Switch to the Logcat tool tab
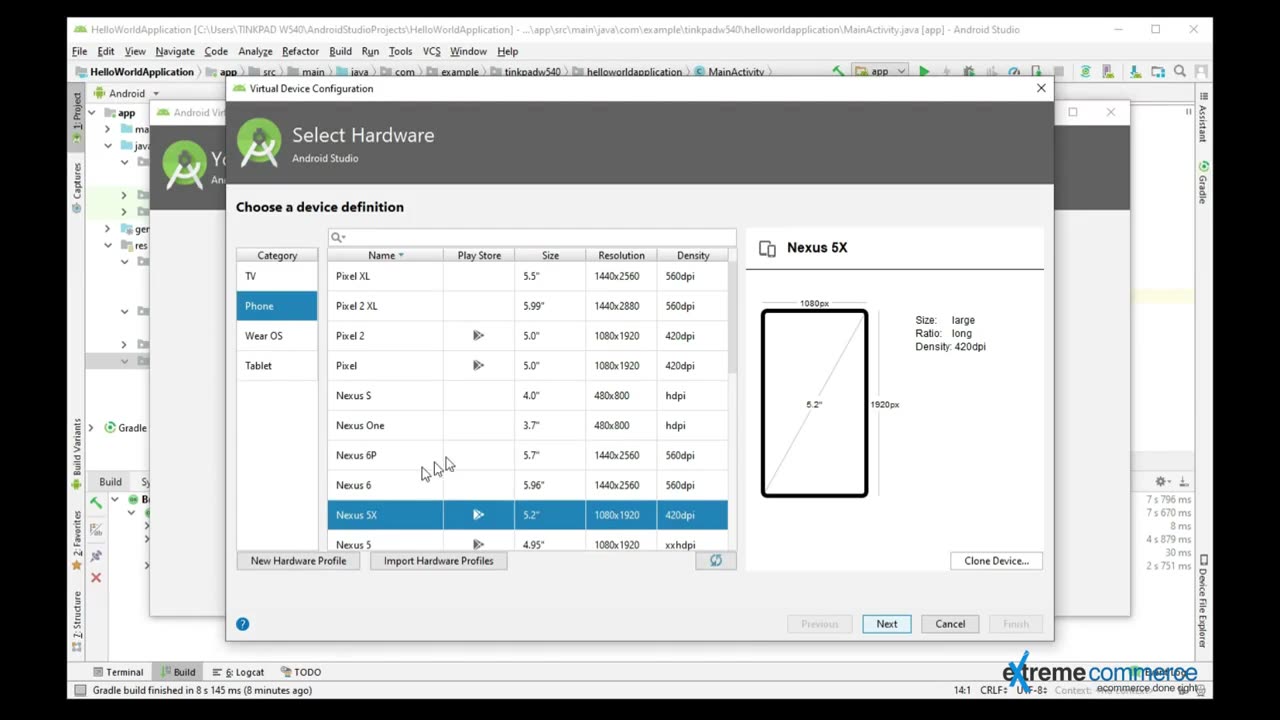The image size is (1280, 720). tap(238, 672)
